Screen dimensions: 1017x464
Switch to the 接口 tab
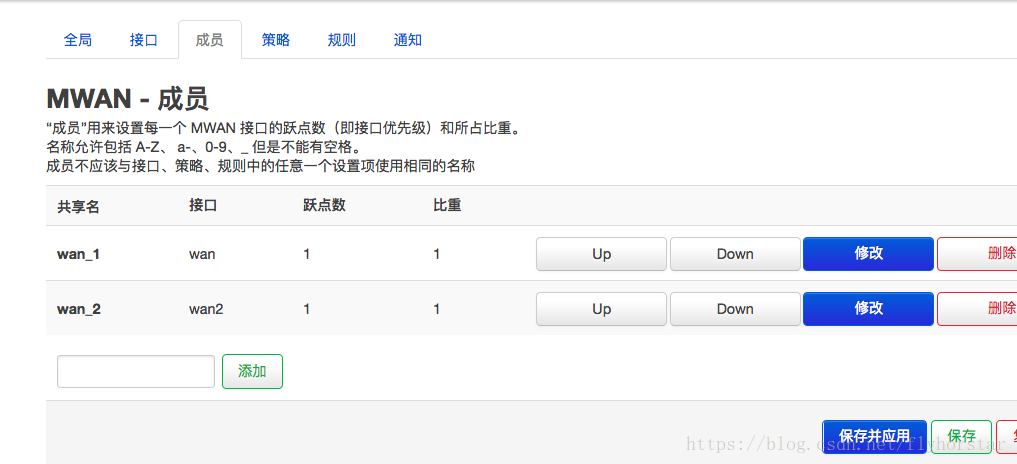[144, 40]
